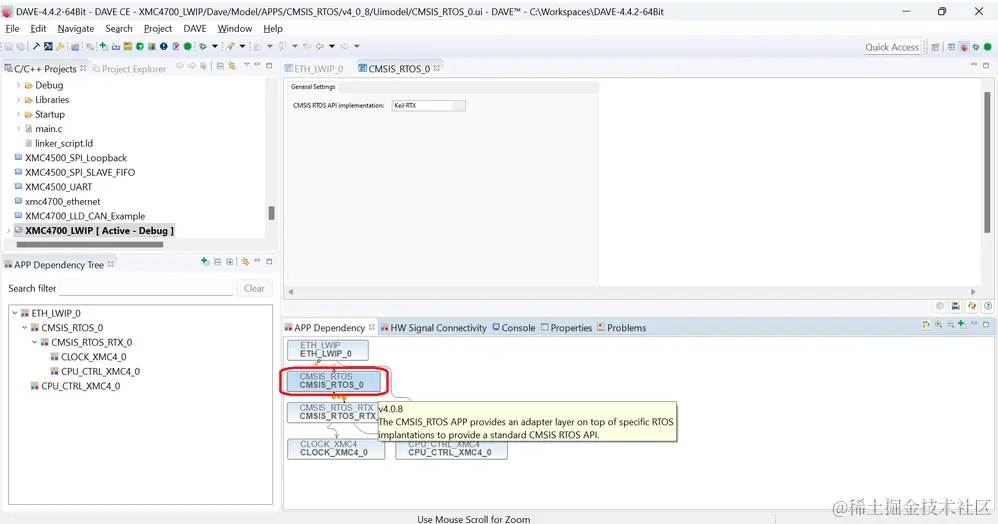Open the DAVE menu
998x524 pixels.
coord(195,29)
